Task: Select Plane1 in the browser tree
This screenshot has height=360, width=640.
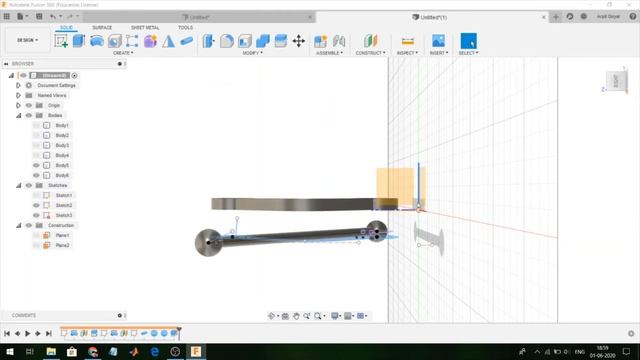Action: [x=62, y=235]
